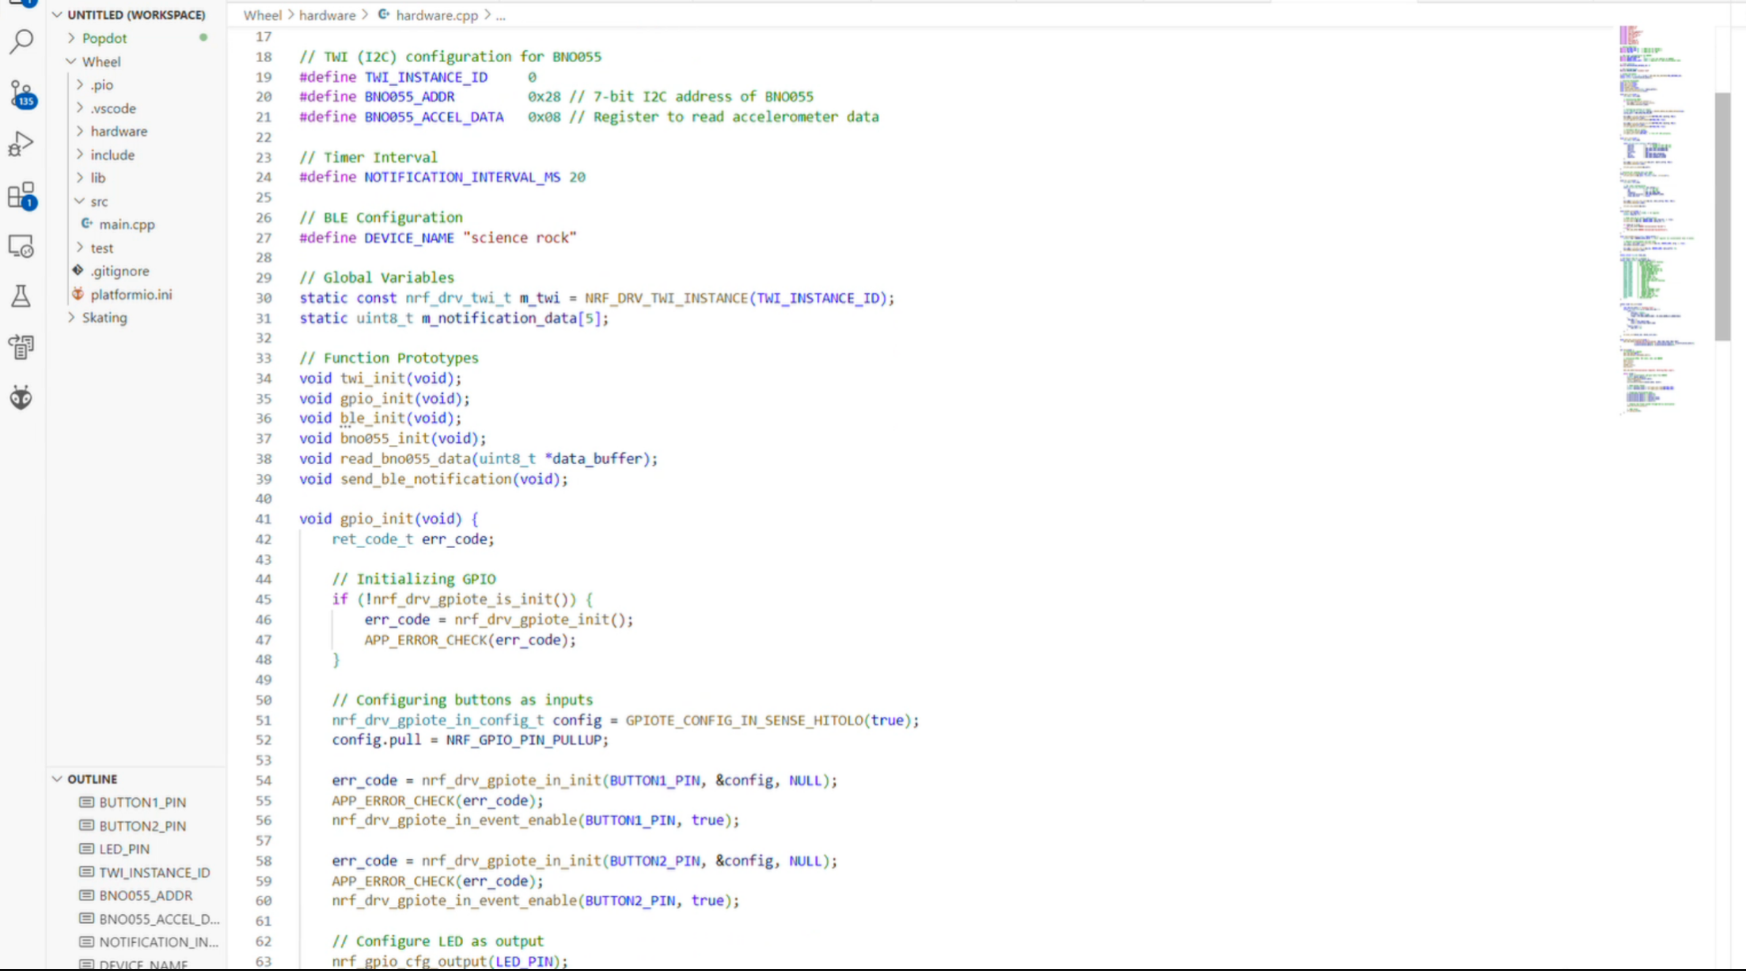
Task: Expand the Skating folder
Action: click(71, 317)
